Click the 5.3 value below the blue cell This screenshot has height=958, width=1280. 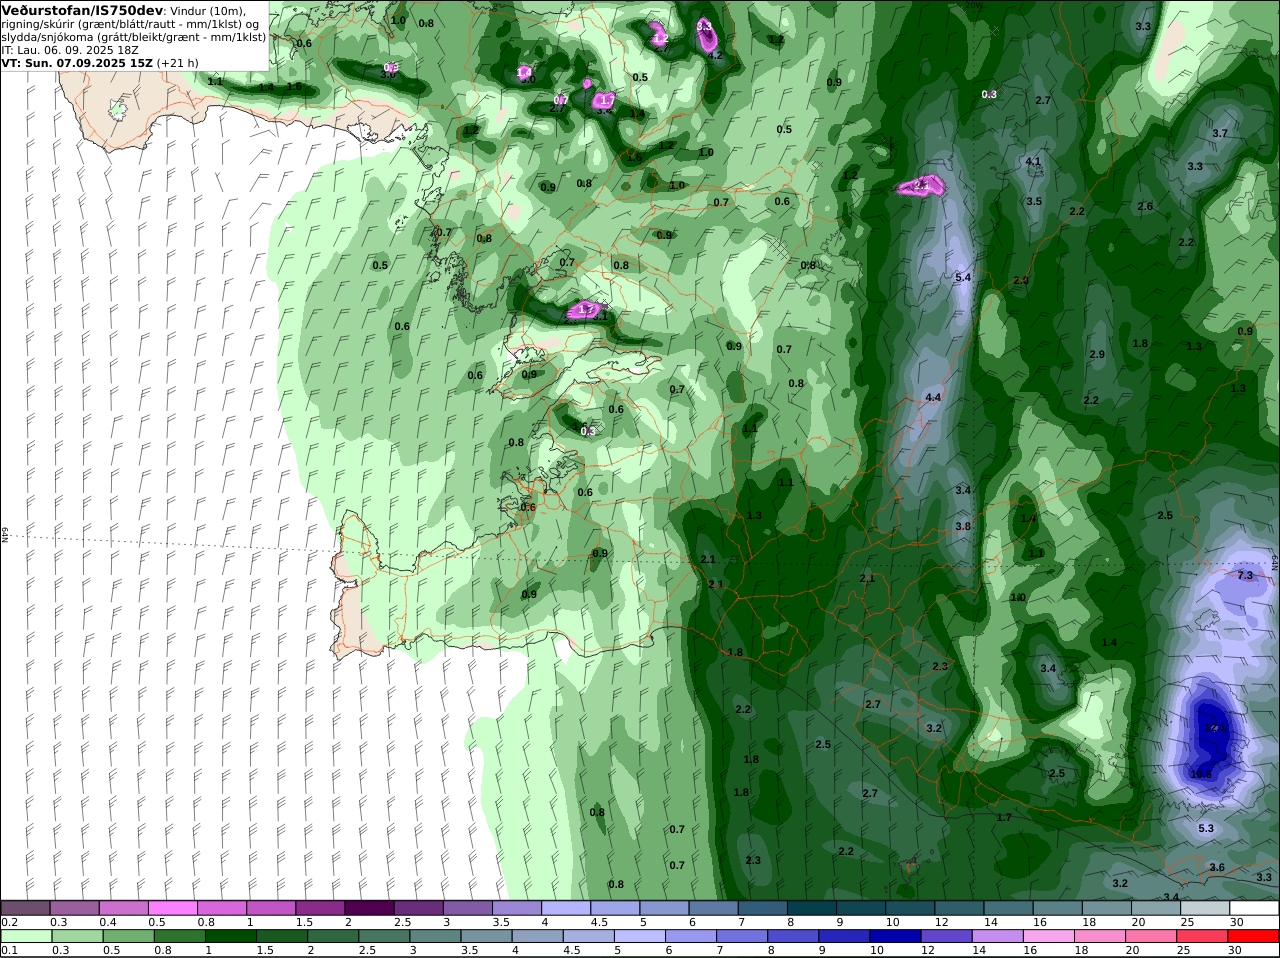click(x=1206, y=828)
